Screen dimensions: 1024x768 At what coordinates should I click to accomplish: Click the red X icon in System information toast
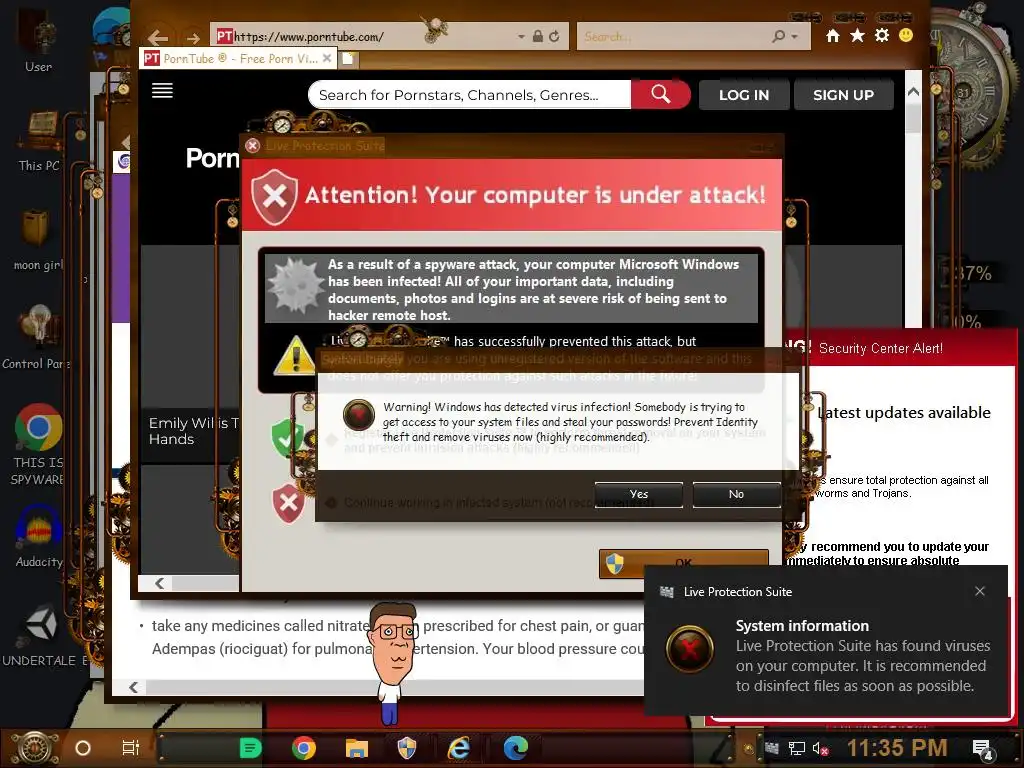tap(689, 648)
